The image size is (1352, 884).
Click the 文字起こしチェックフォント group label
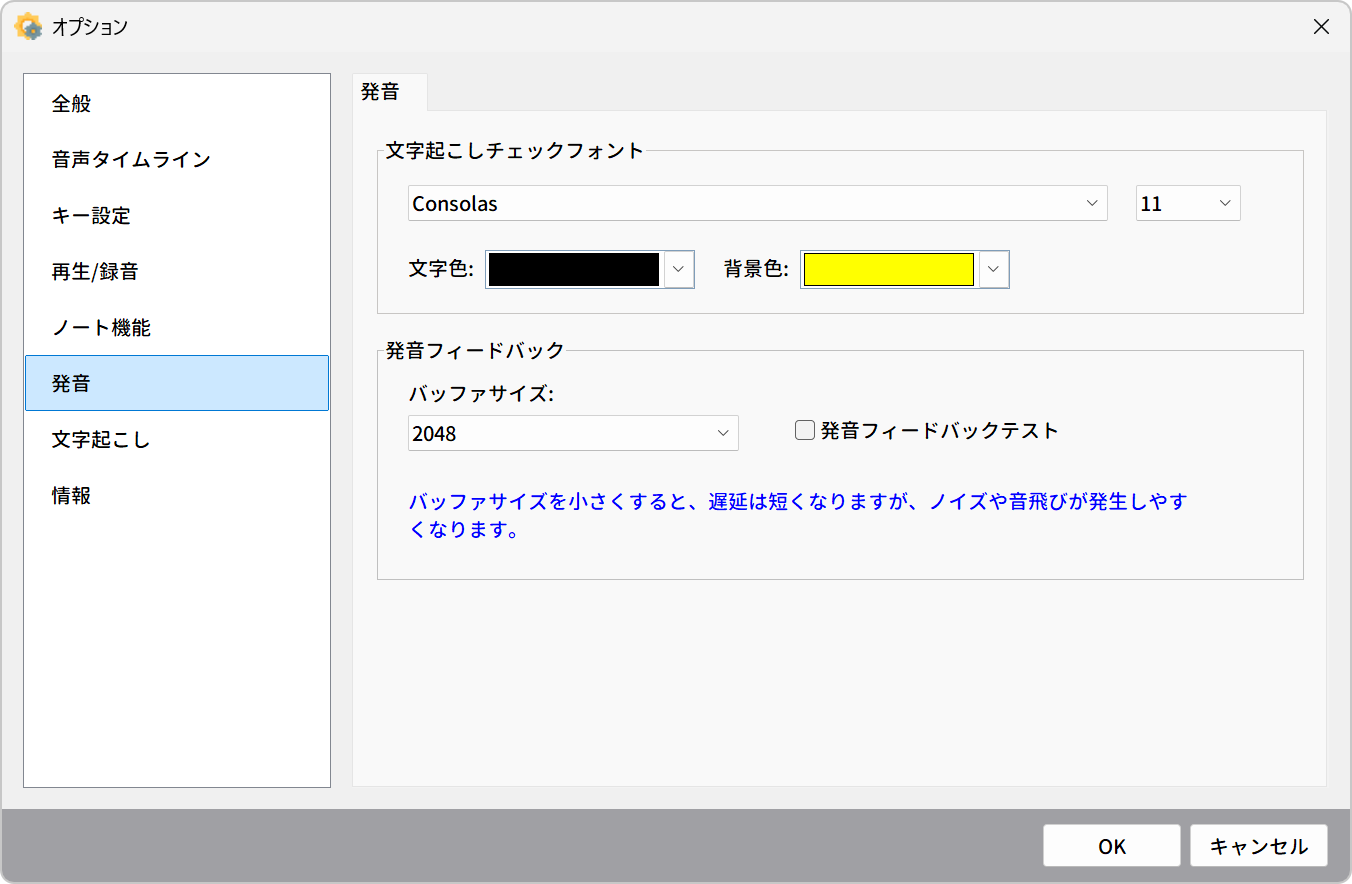coord(515,151)
